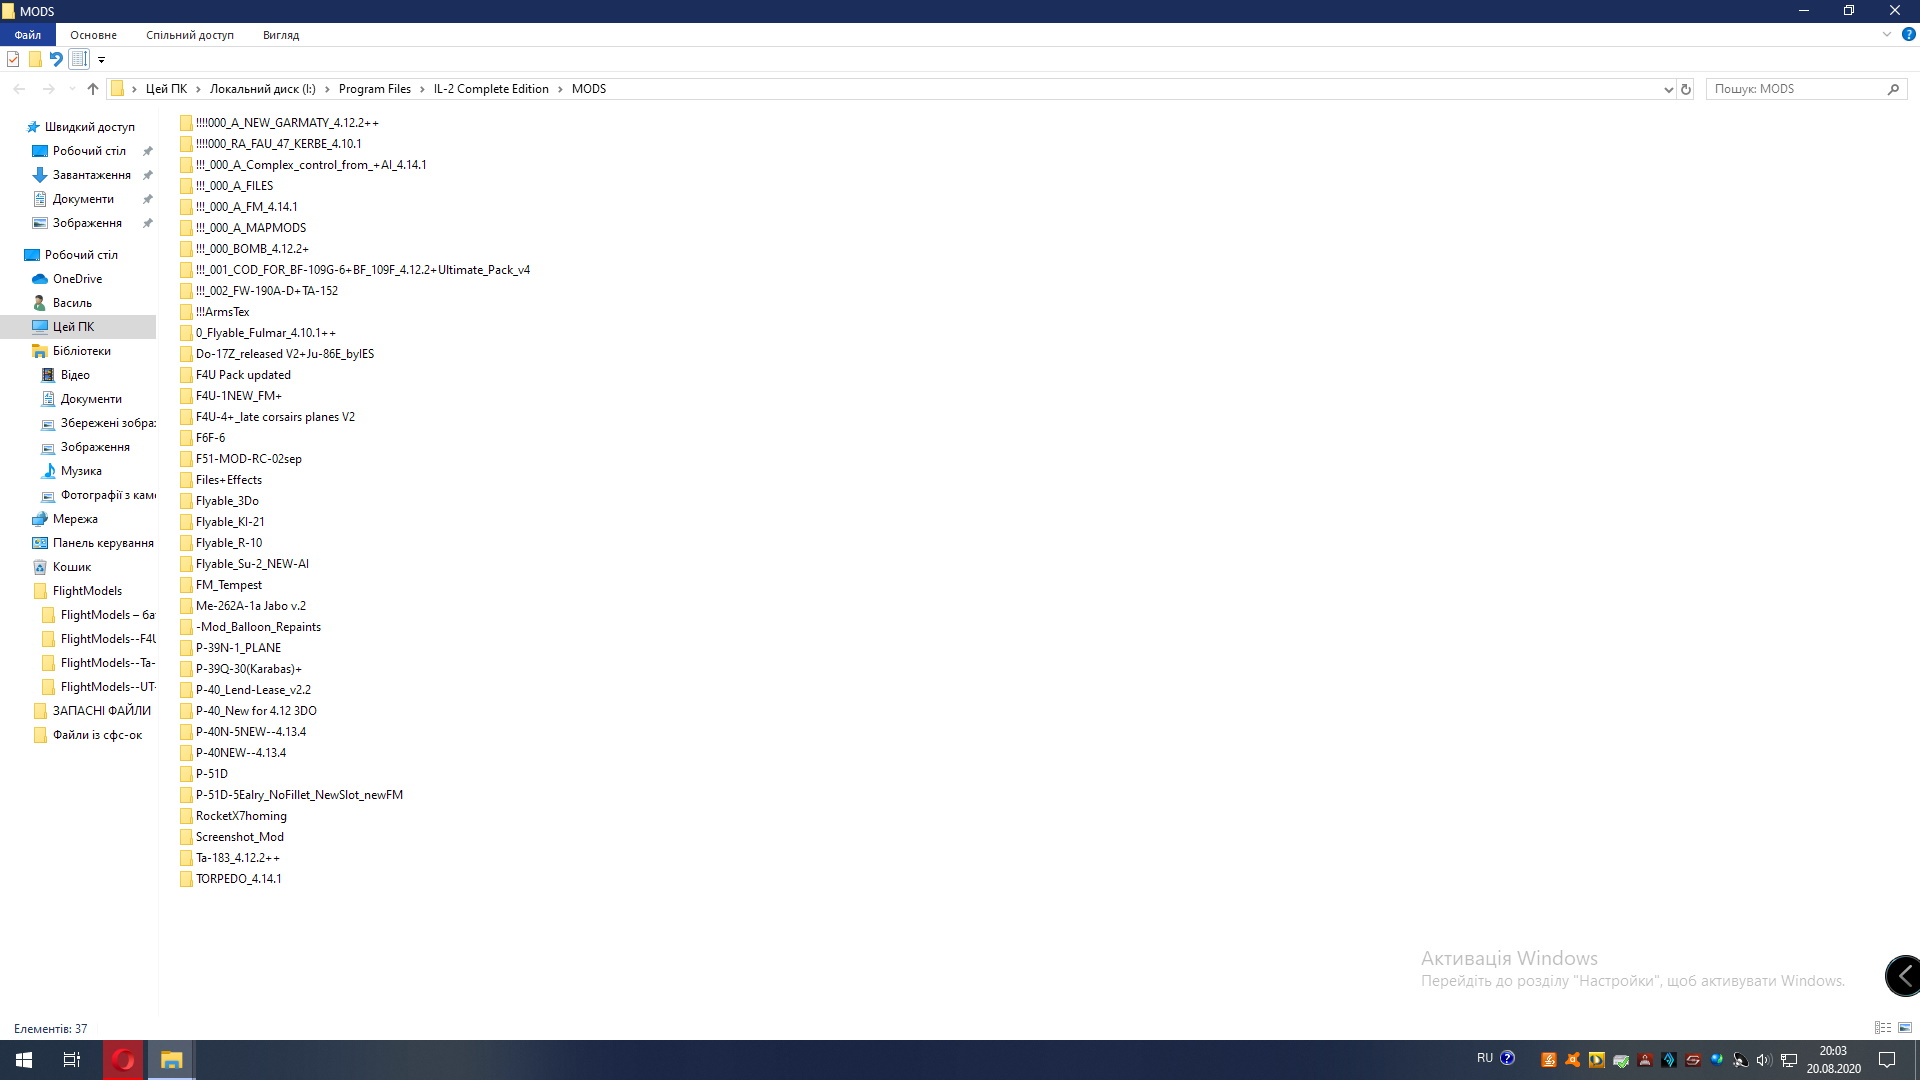The height and width of the screenshot is (1080, 1920).
Task: Open the help question mark icon
Action: pos(1908,34)
